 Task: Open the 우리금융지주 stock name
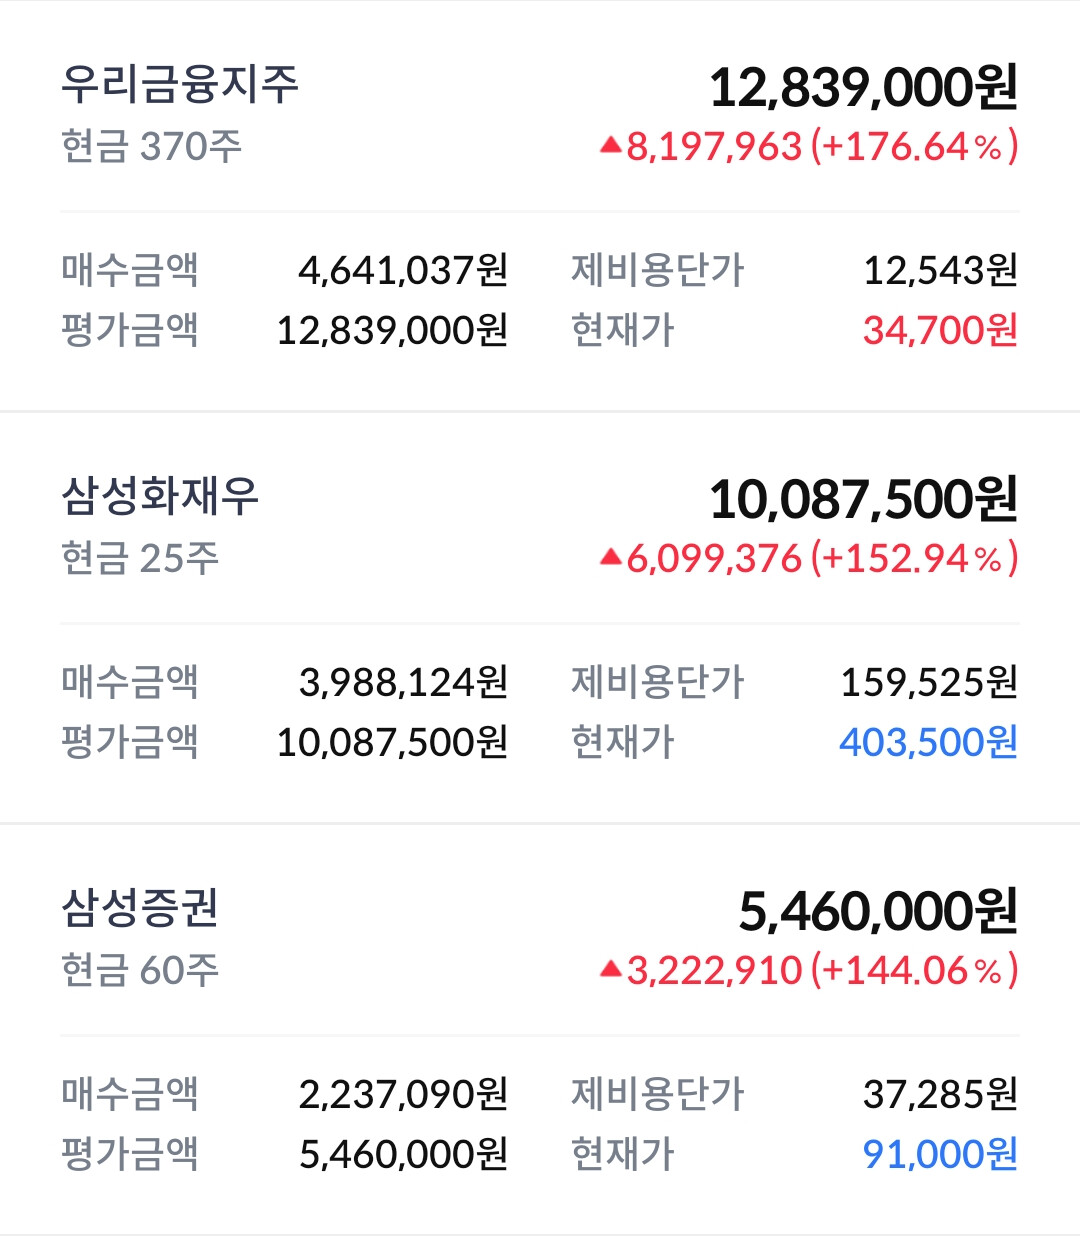pos(180,84)
